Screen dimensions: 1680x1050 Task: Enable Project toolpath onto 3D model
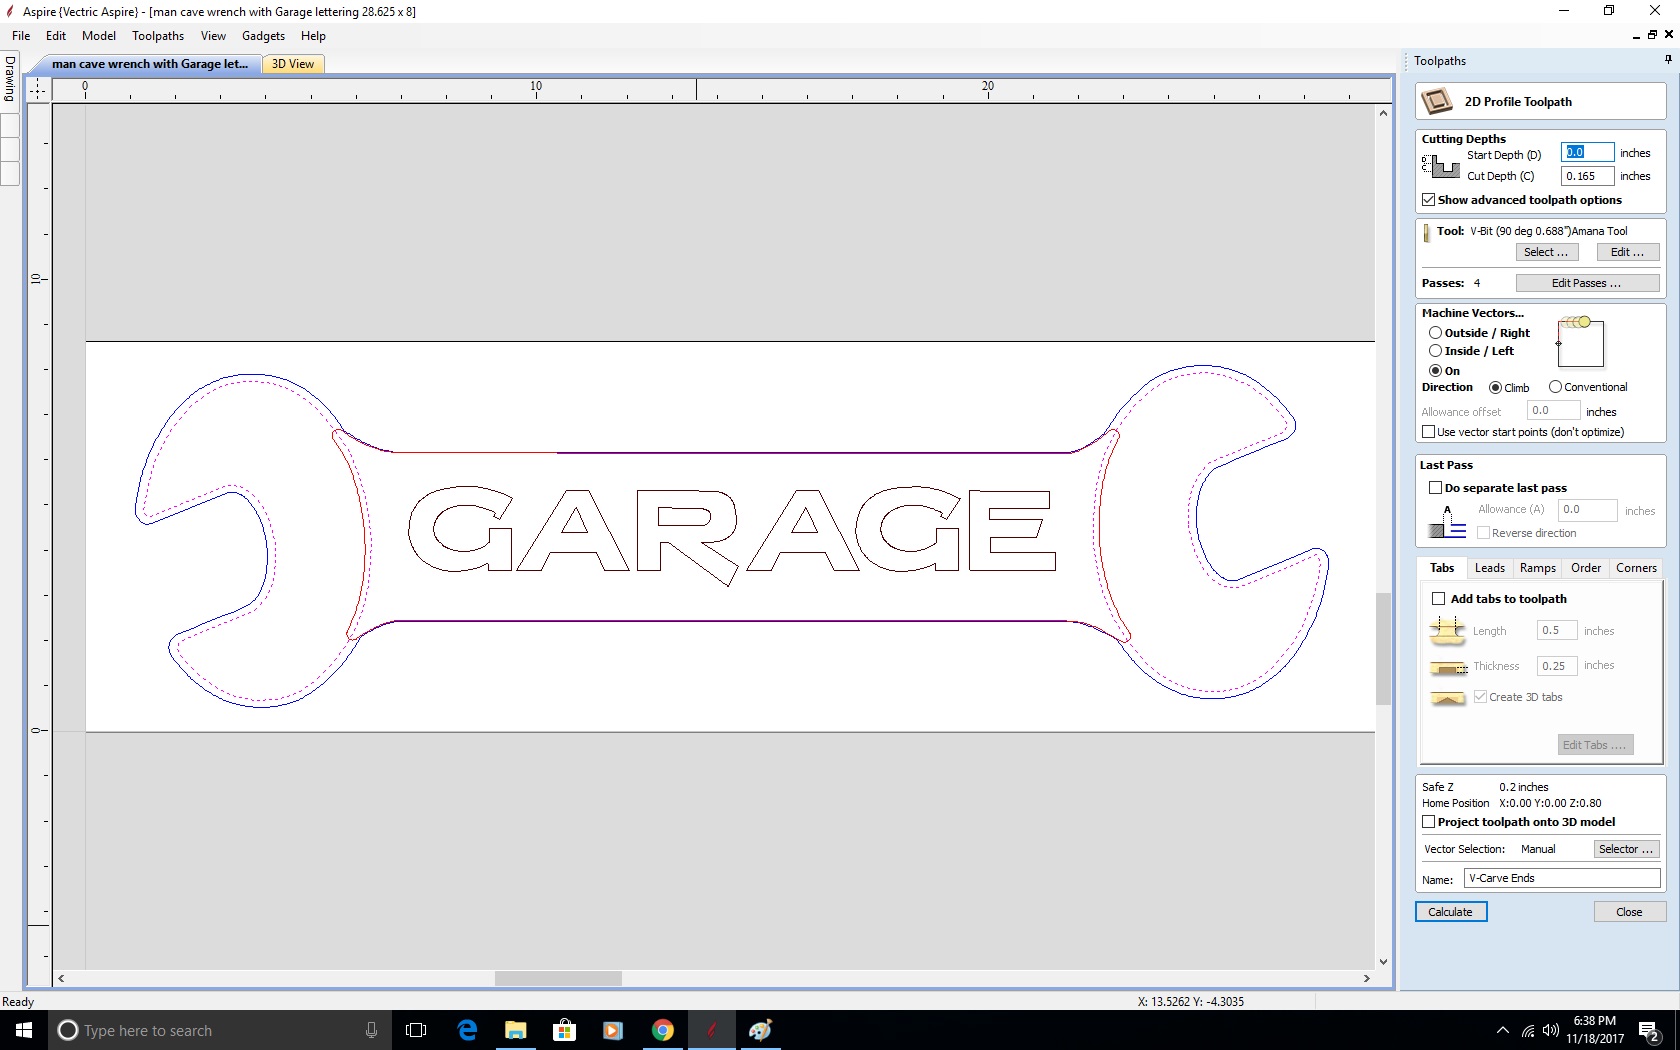[1428, 822]
